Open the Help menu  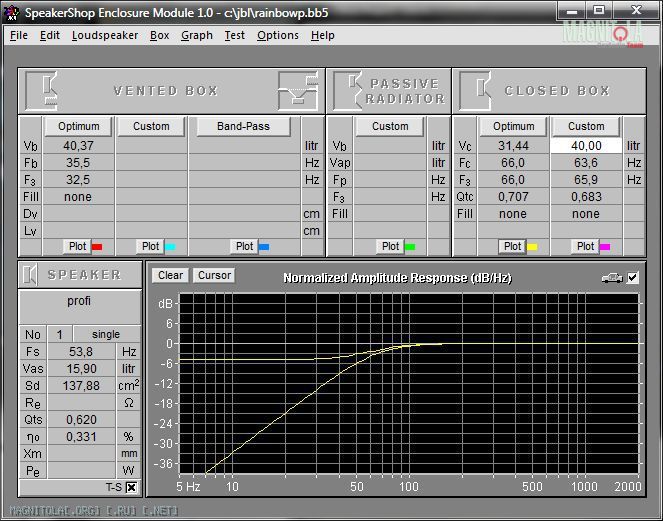[x=323, y=35]
